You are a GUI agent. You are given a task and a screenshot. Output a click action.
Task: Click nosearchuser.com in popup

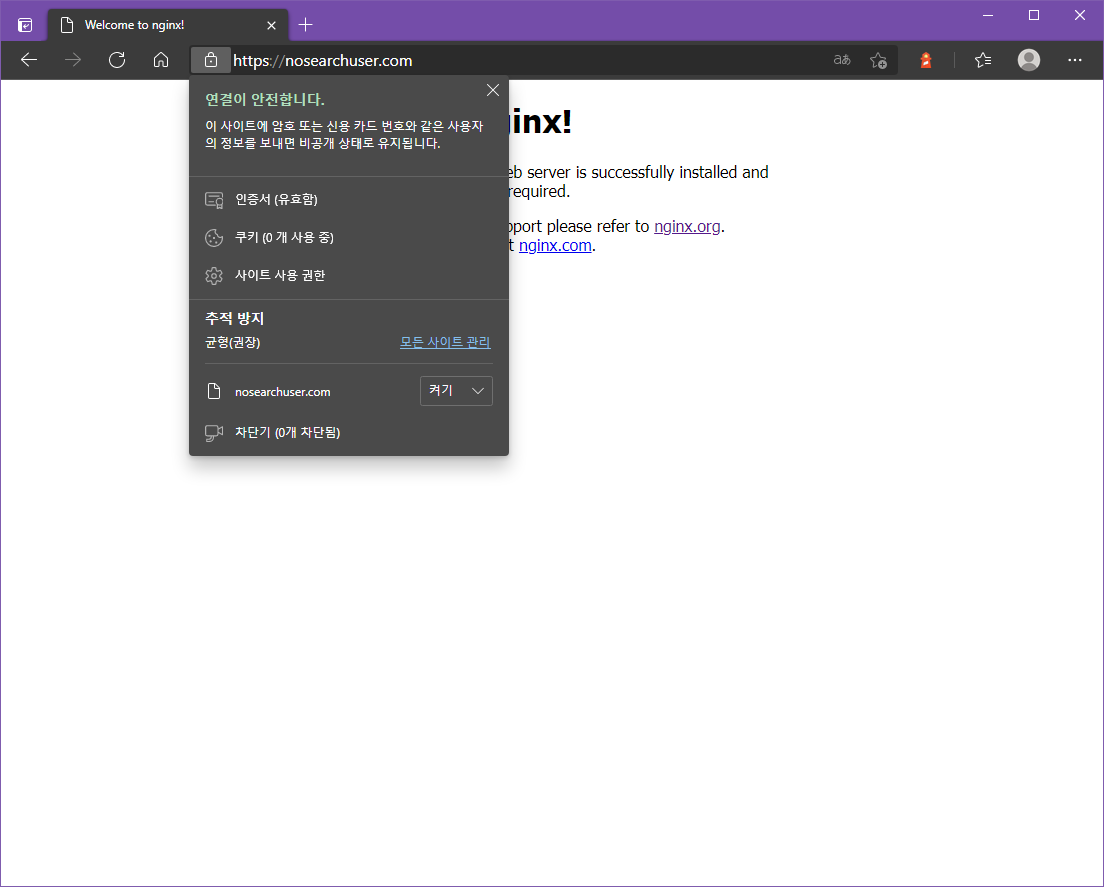pyautogui.click(x=282, y=392)
